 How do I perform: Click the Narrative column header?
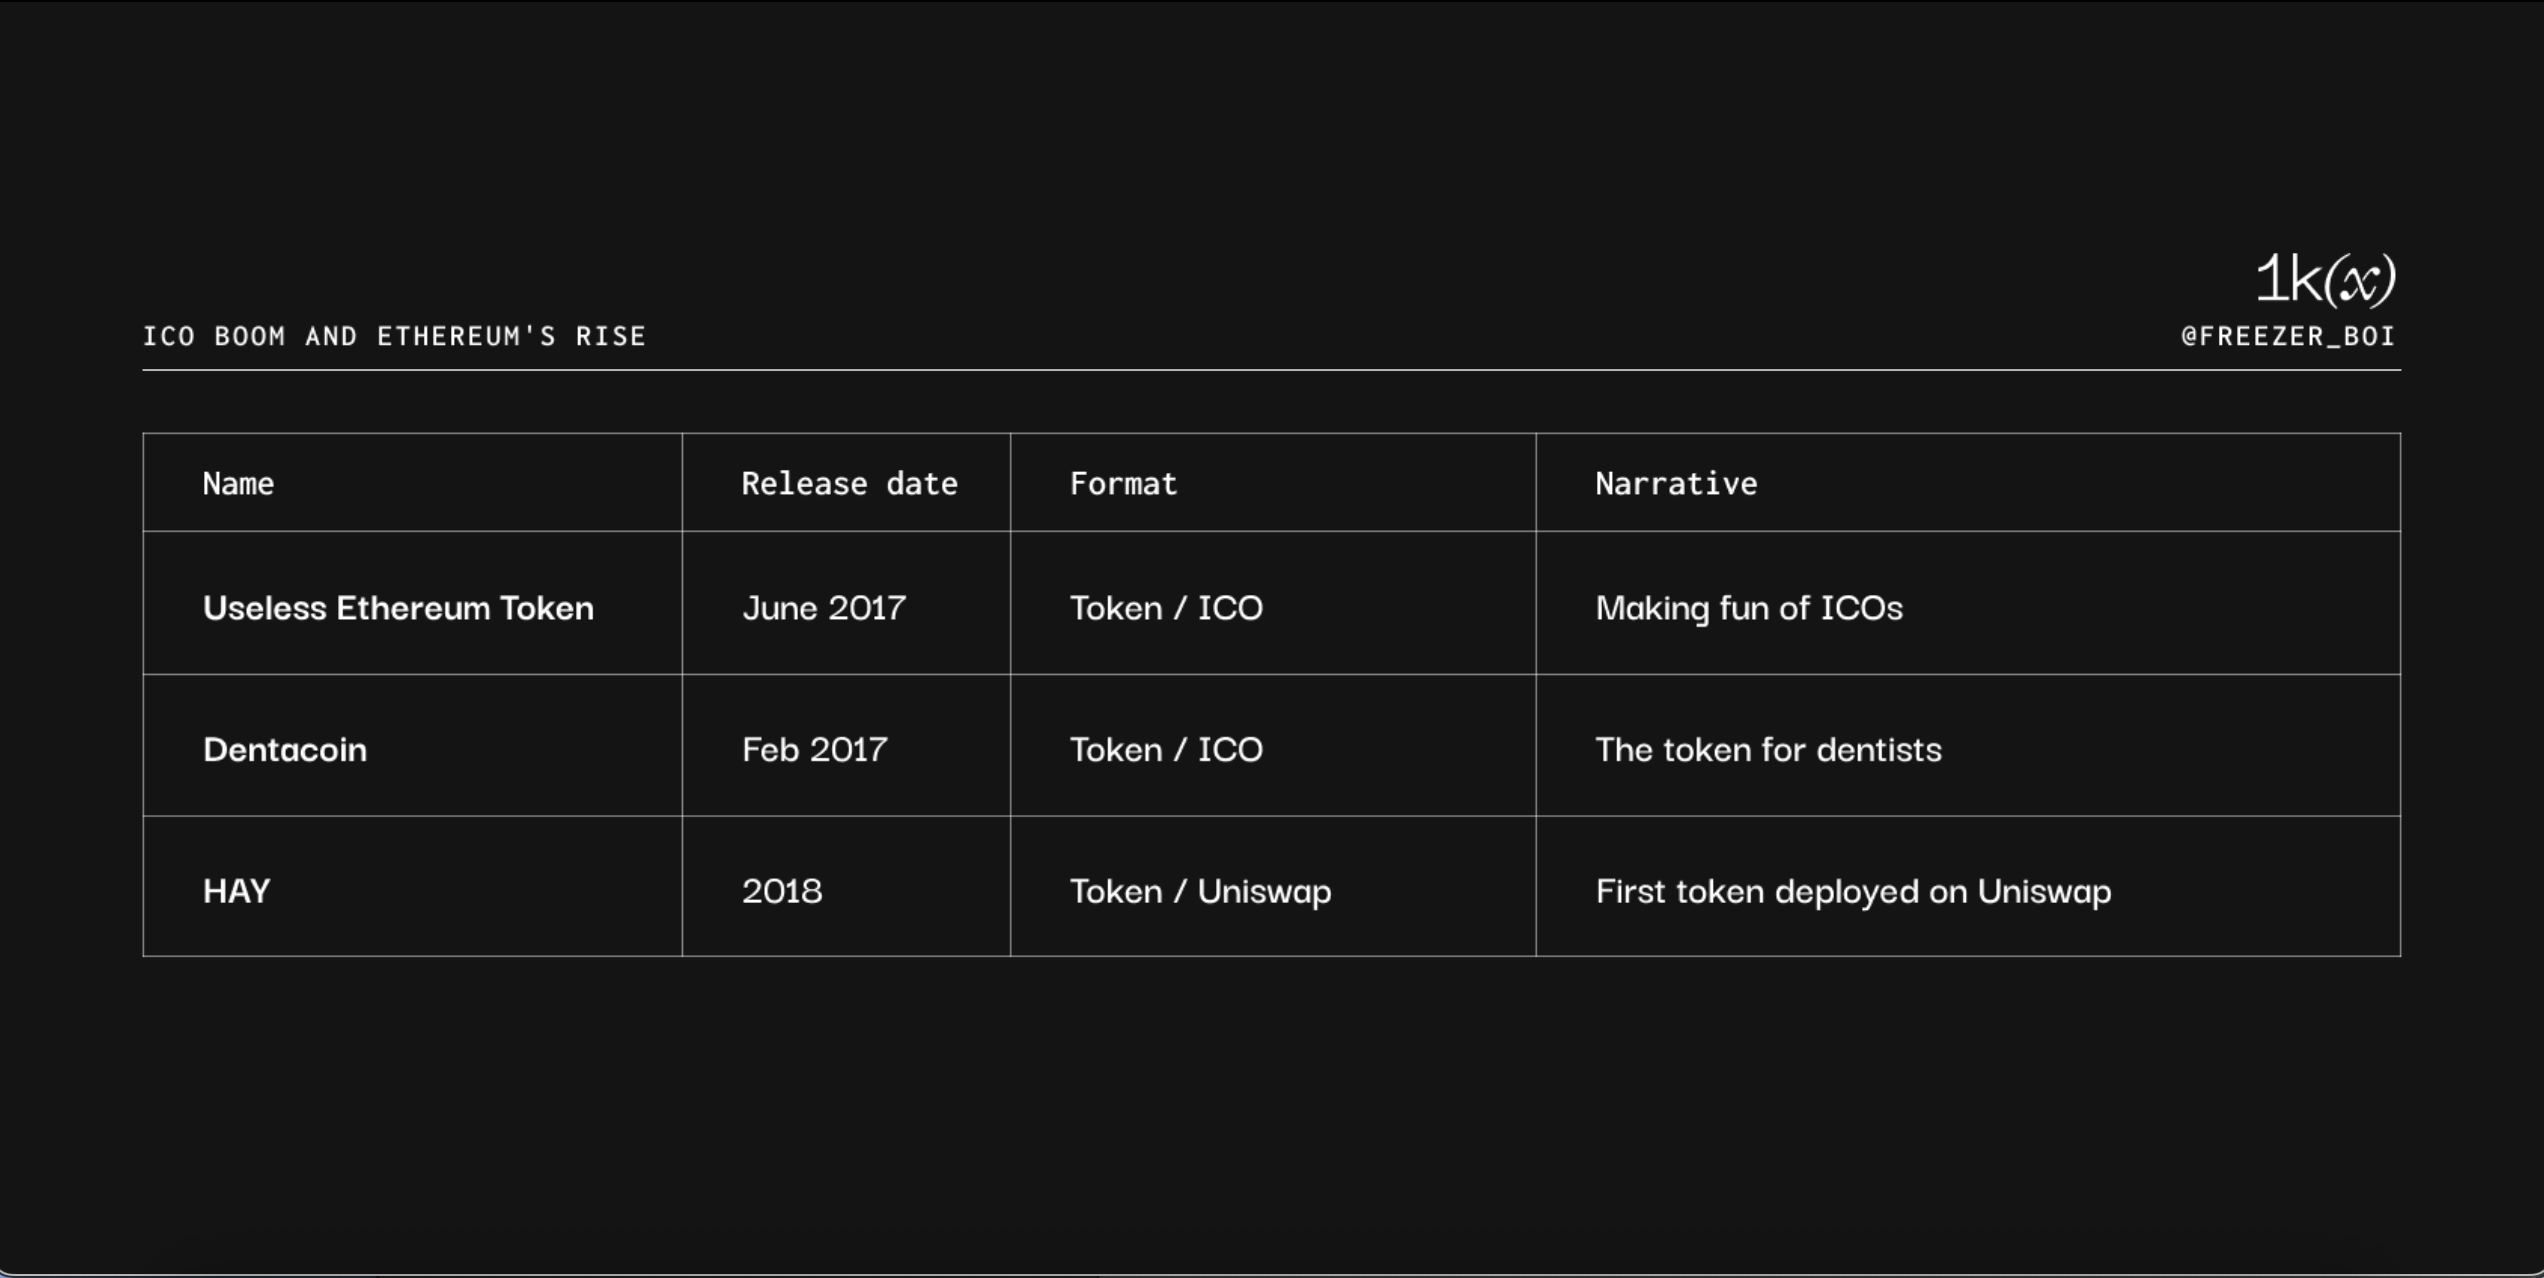pos(1676,484)
